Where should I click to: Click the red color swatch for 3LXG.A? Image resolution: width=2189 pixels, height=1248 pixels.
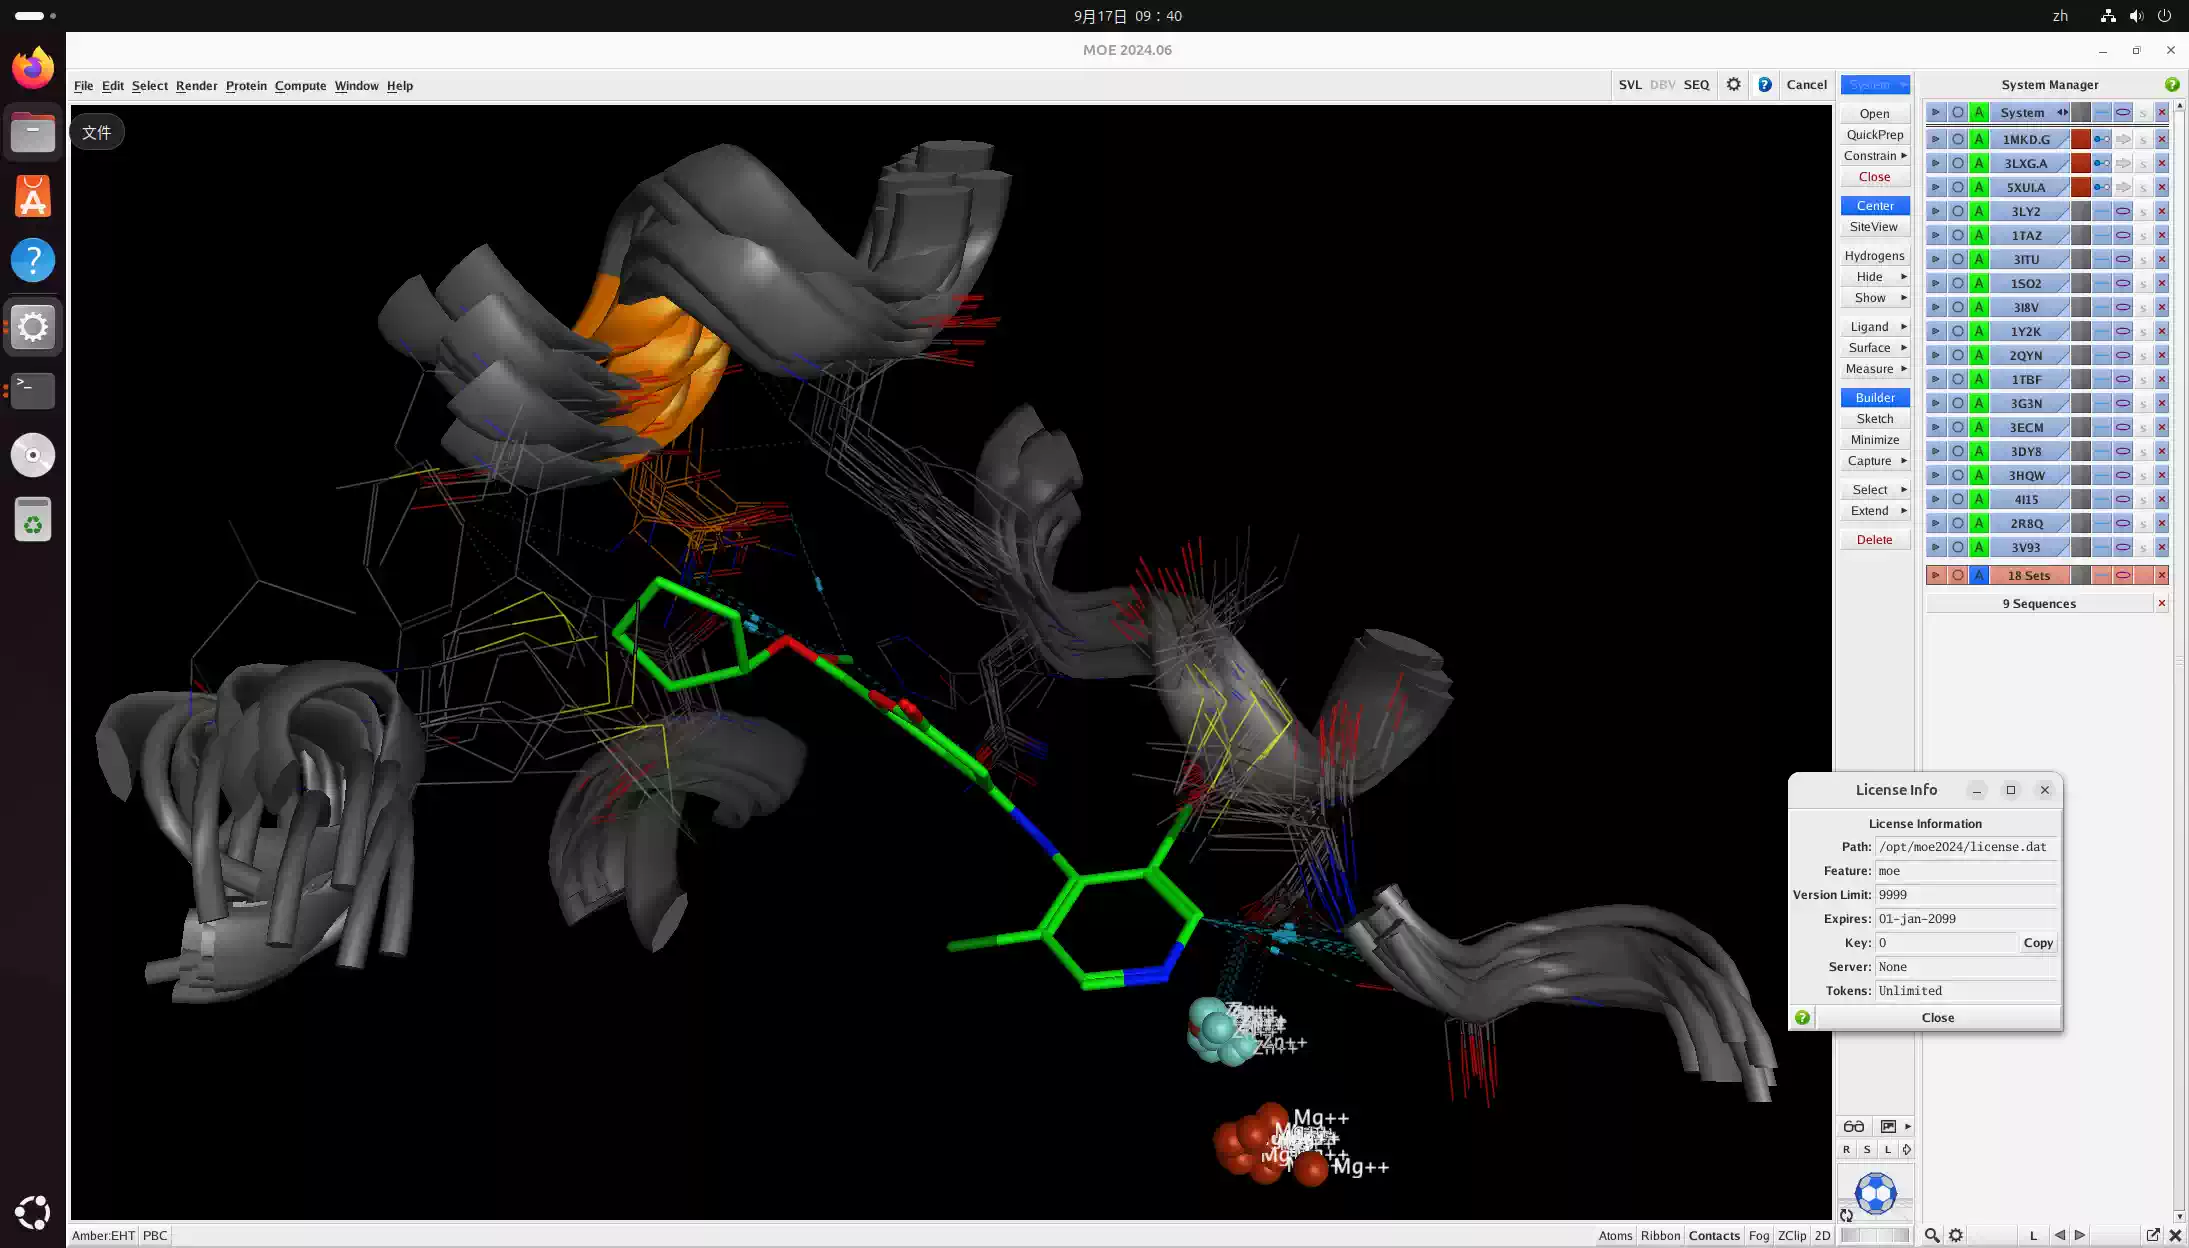2081,163
